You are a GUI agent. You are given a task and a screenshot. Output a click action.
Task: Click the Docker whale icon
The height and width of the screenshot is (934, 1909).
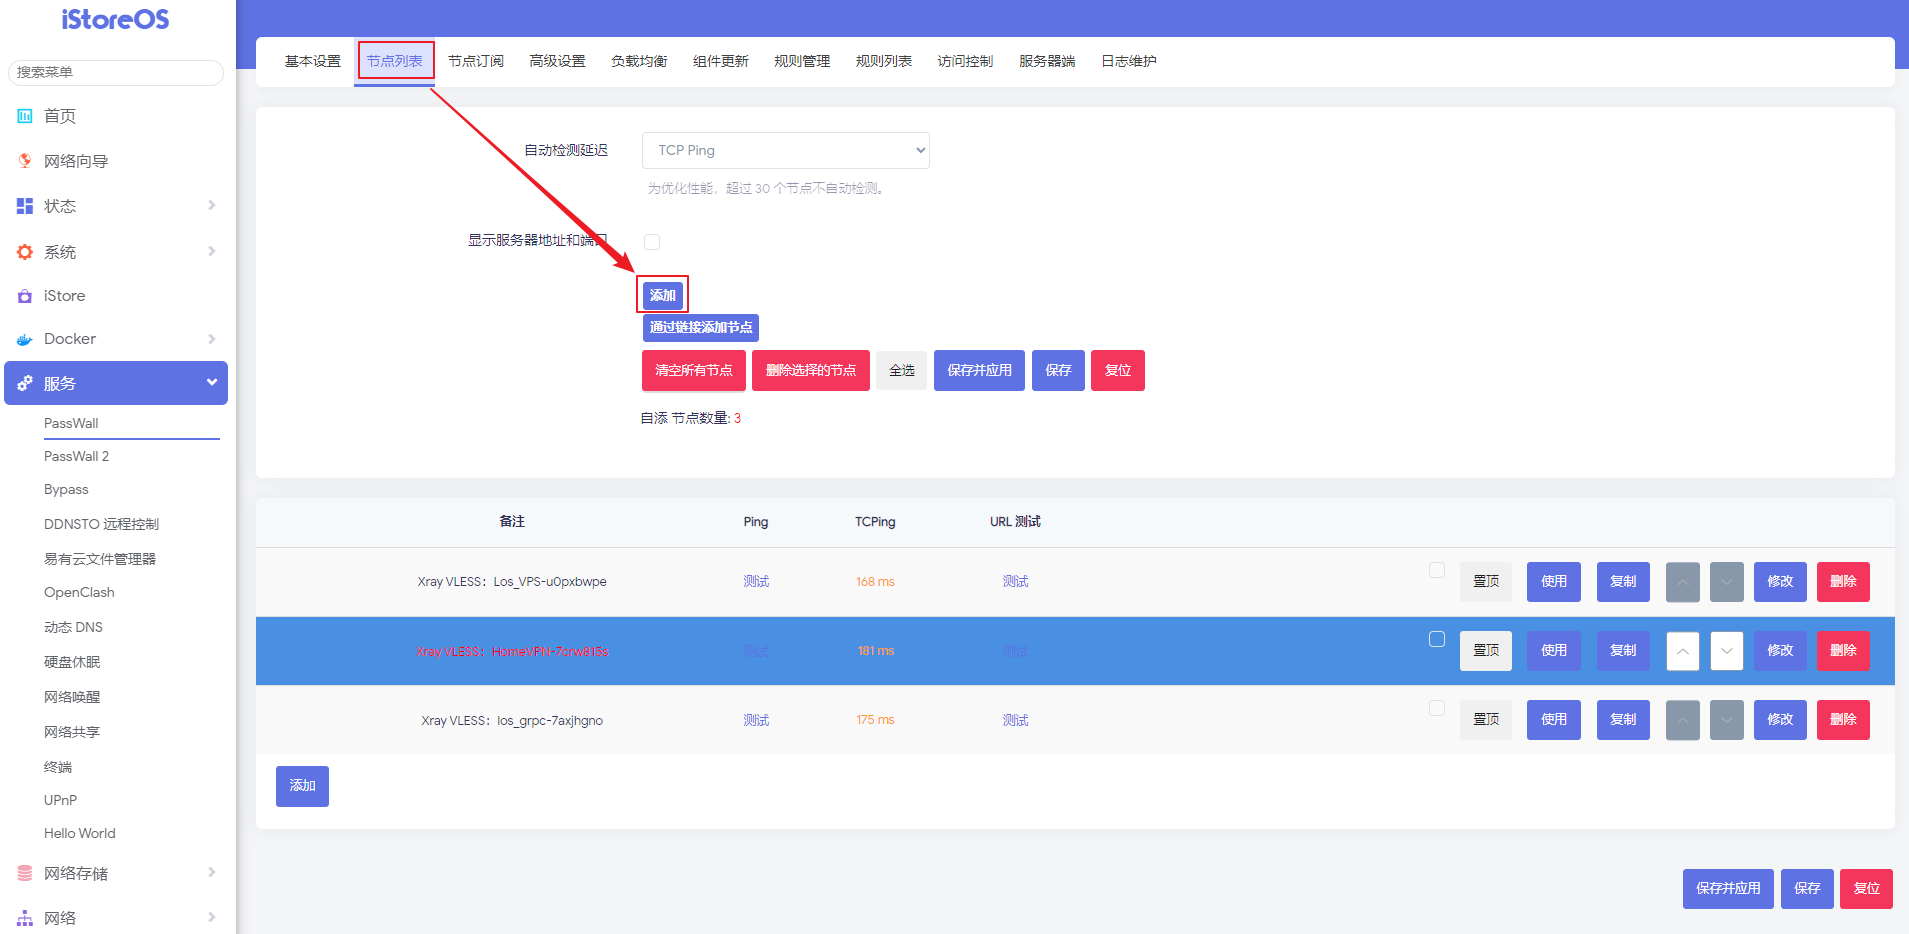click(x=25, y=340)
